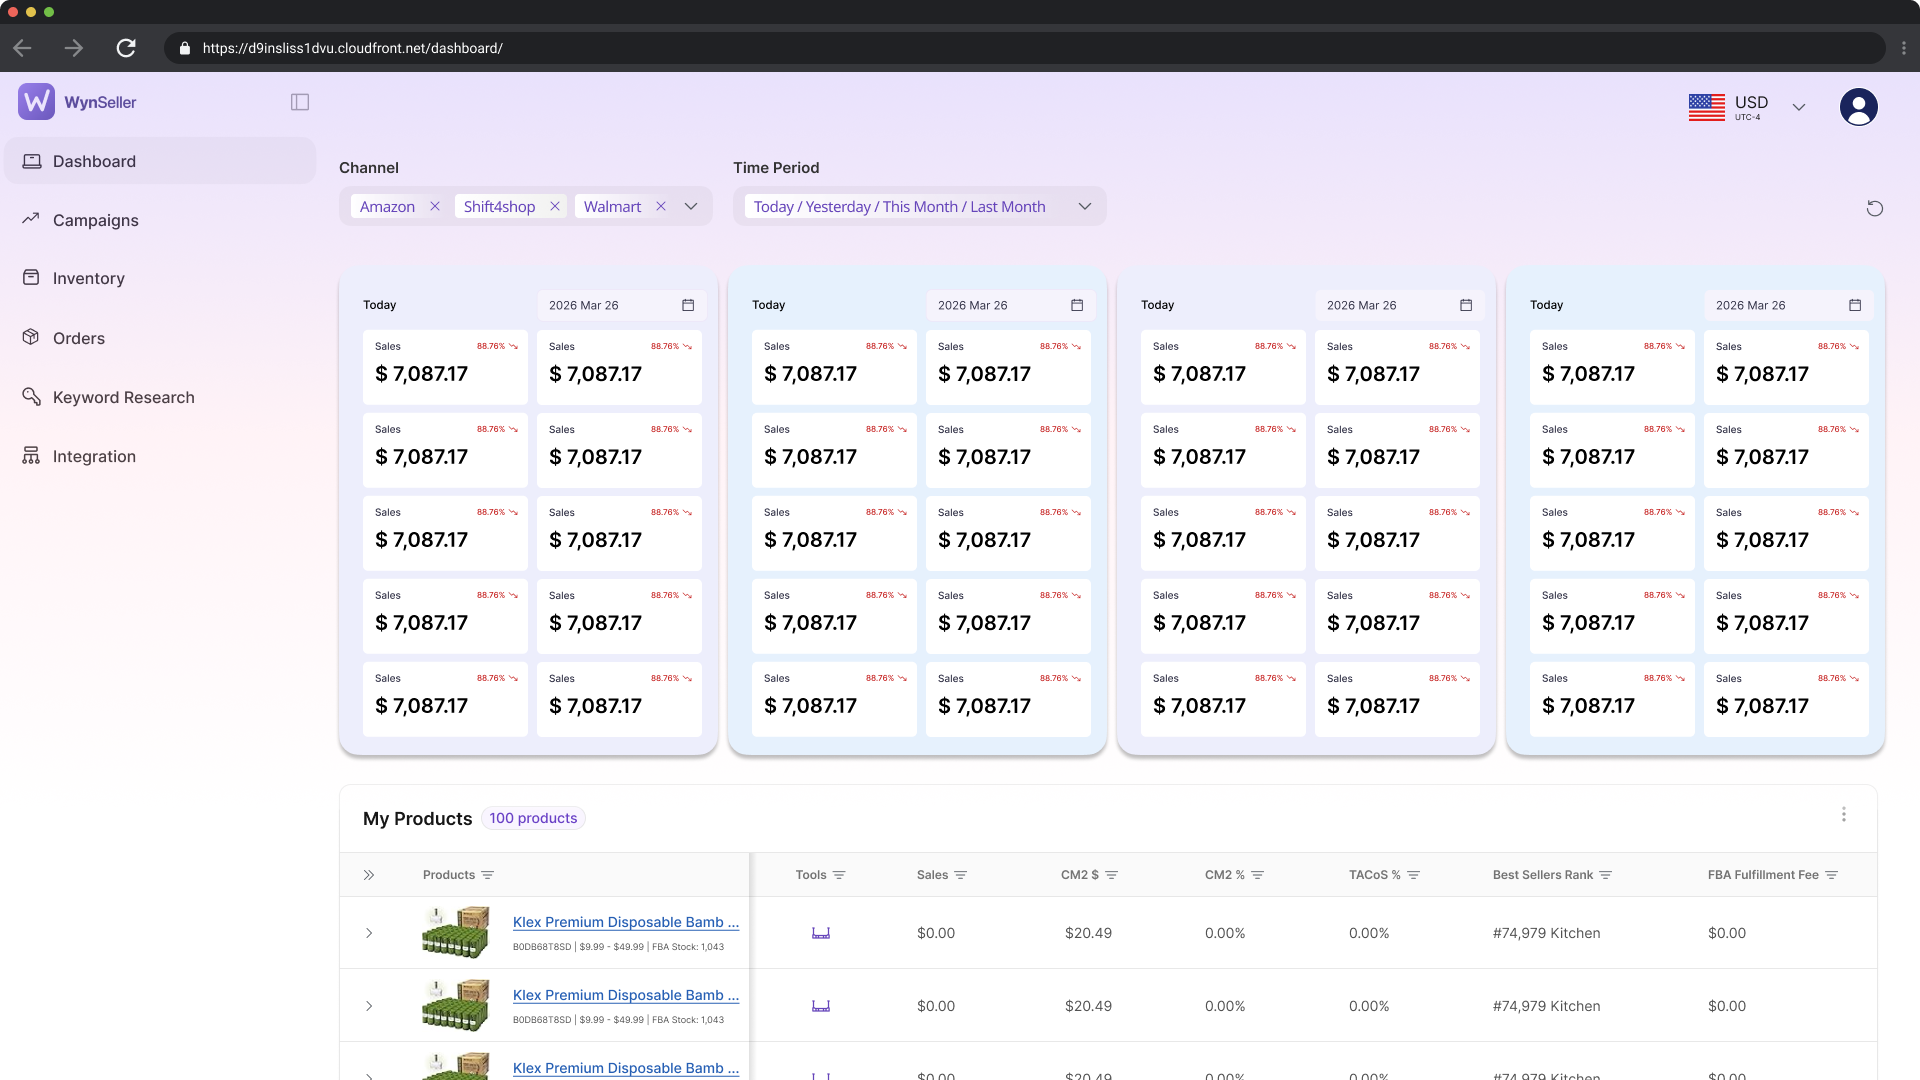
Task: Open My Products three-dot options menu
Action: pos(1844,815)
